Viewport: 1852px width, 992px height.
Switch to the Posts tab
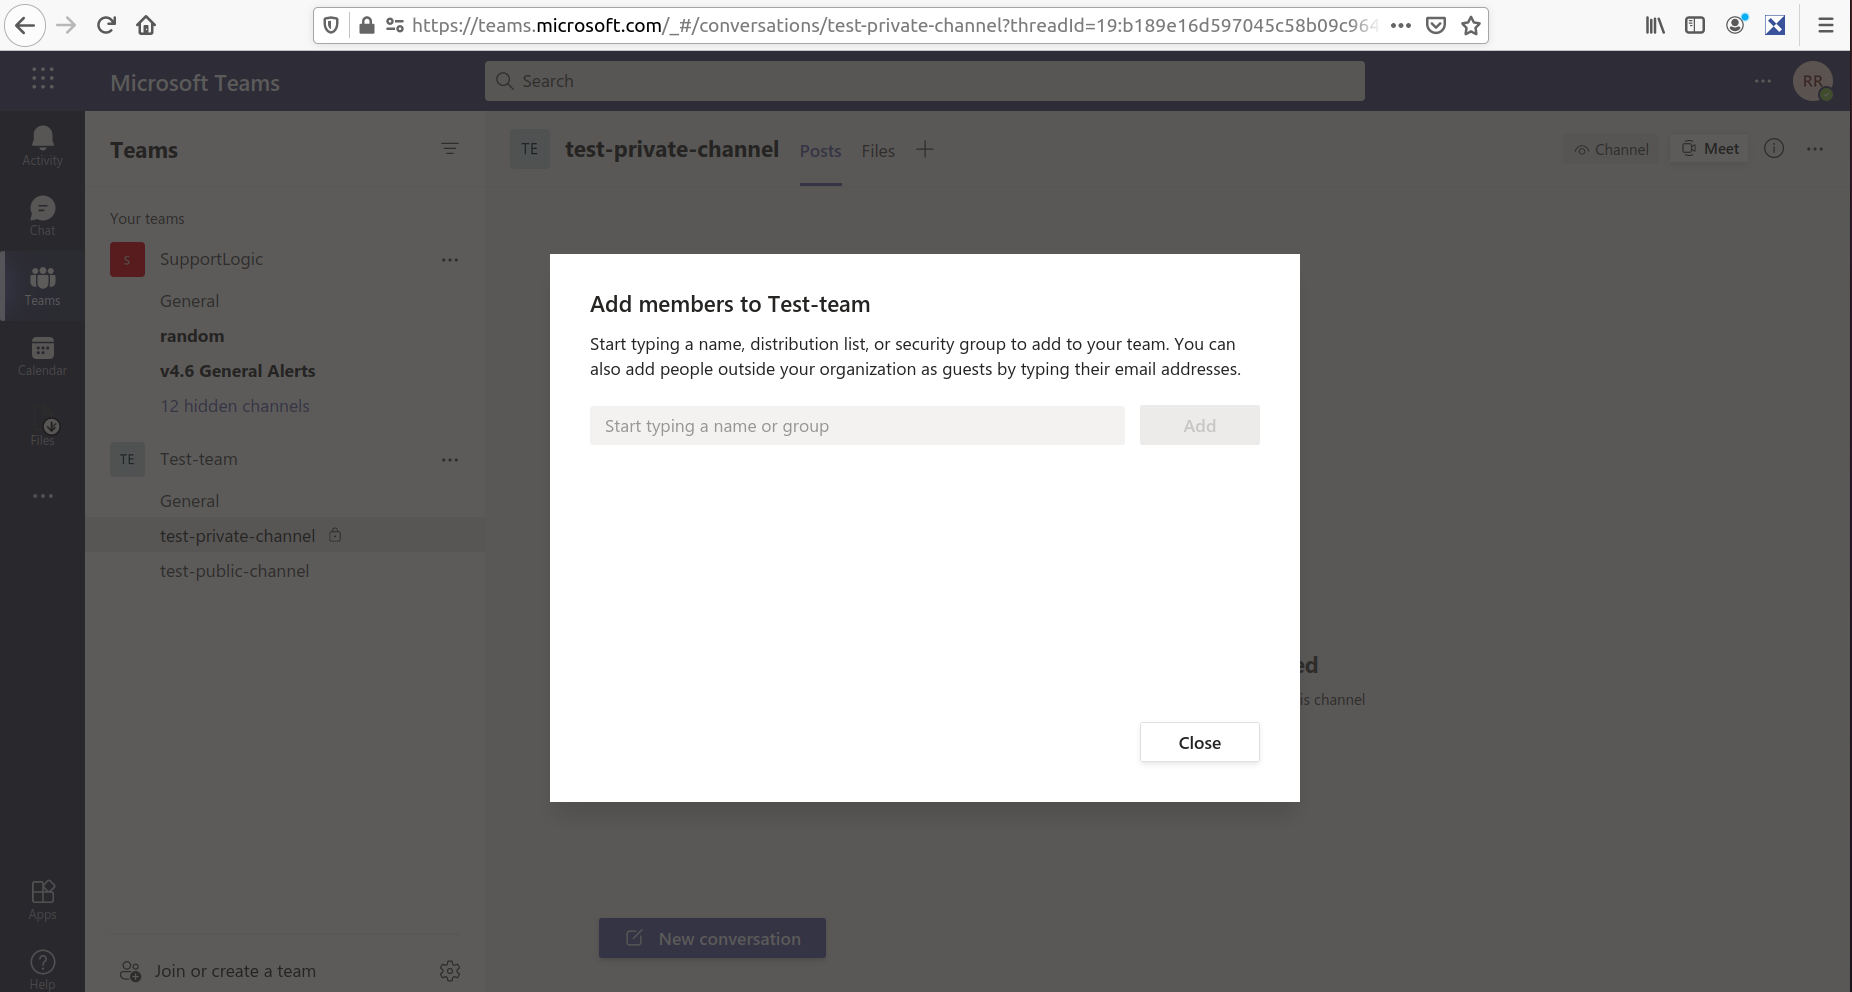pyautogui.click(x=820, y=151)
